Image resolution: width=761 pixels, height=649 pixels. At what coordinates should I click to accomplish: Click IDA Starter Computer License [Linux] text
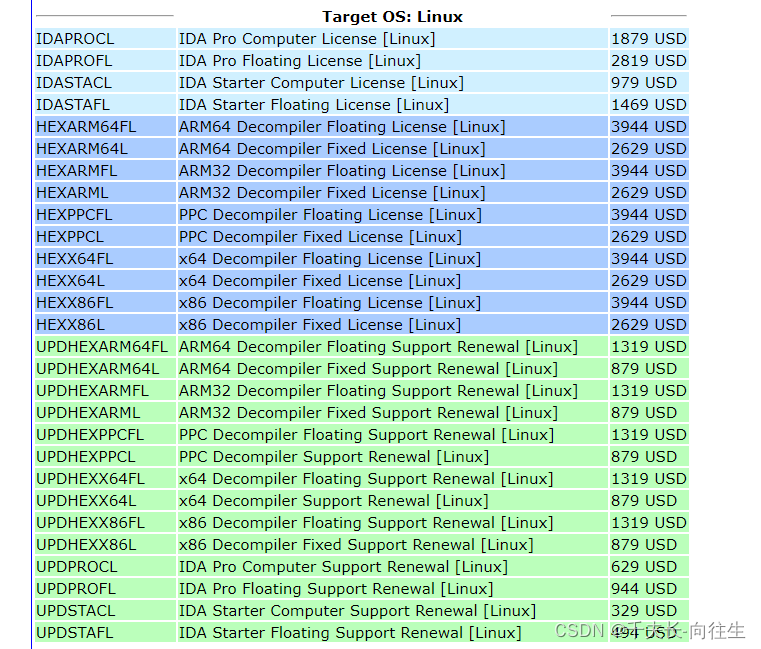click(321, 83)
